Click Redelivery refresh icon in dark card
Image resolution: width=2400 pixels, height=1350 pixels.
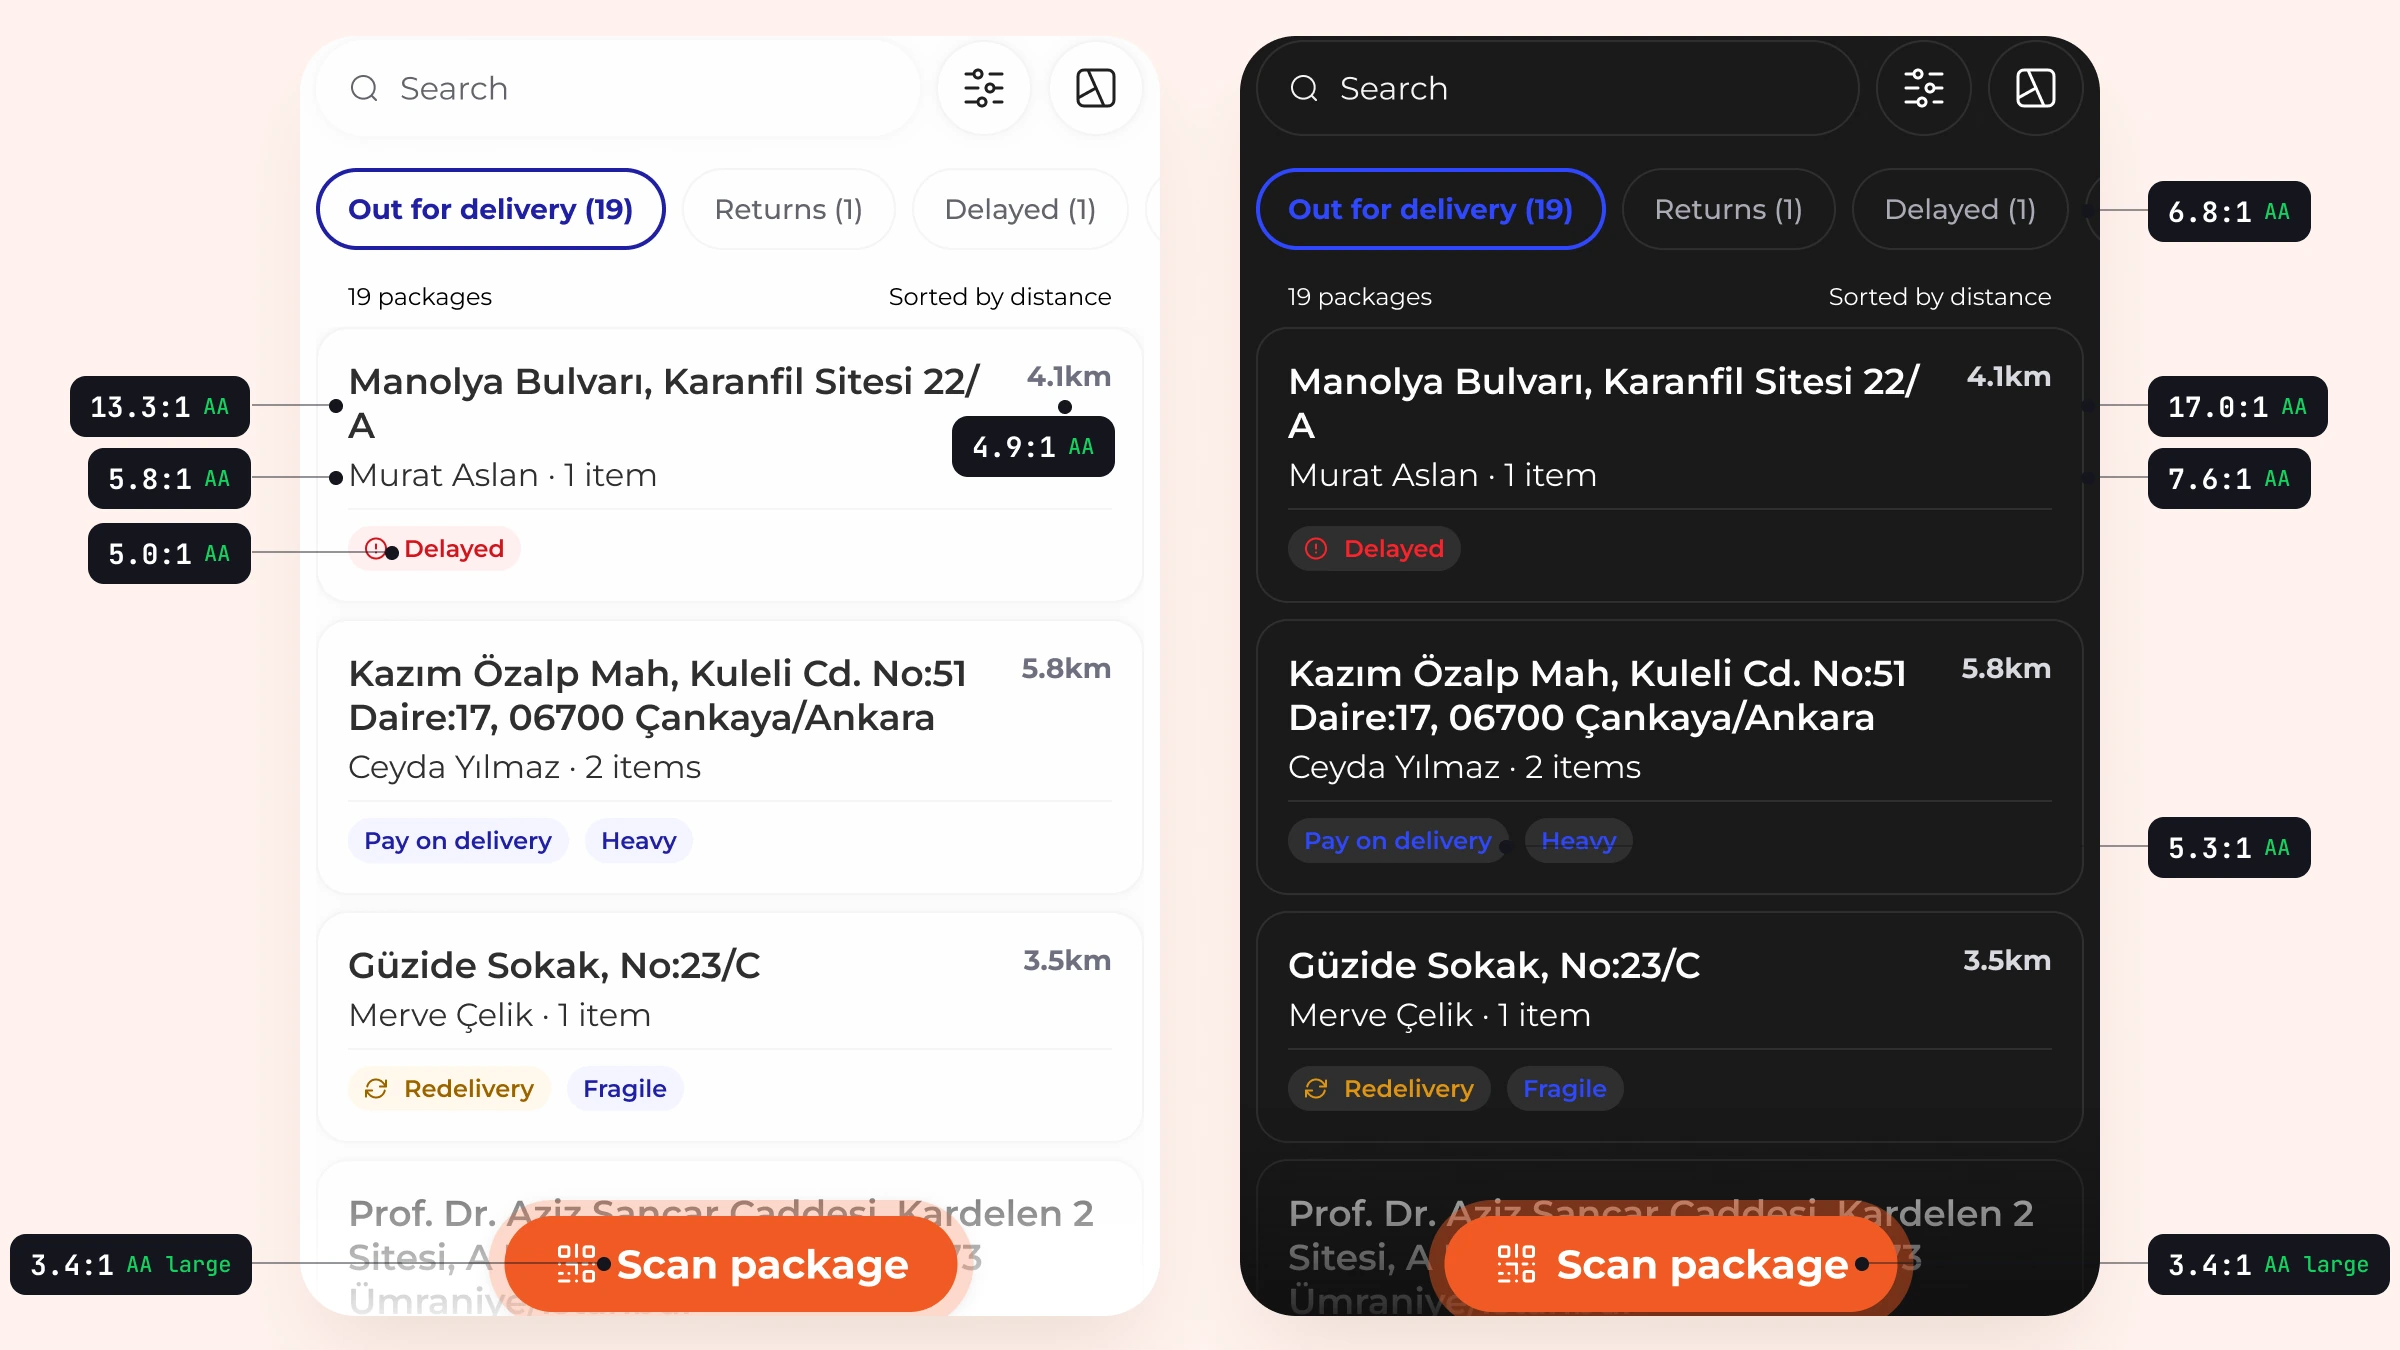pos(1316,1088)
